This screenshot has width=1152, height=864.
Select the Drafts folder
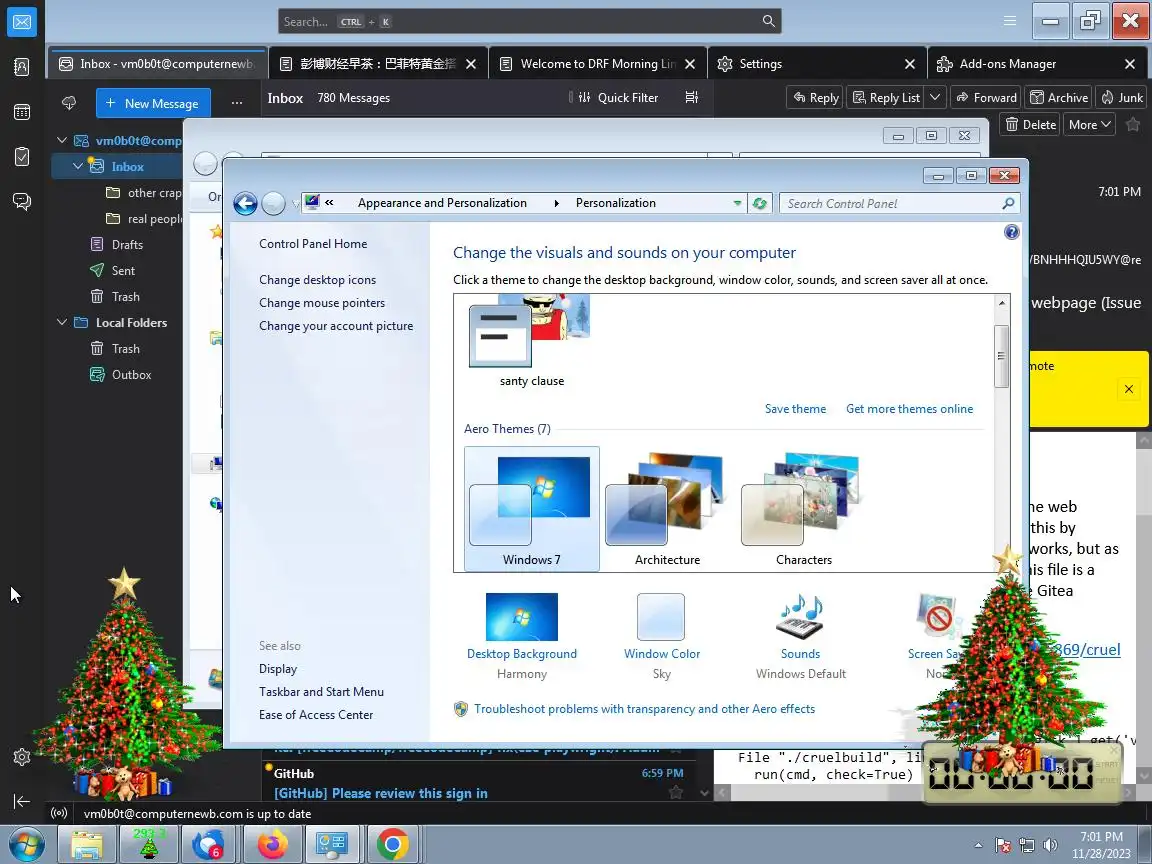pyautogui.click(x=127, y=245)
